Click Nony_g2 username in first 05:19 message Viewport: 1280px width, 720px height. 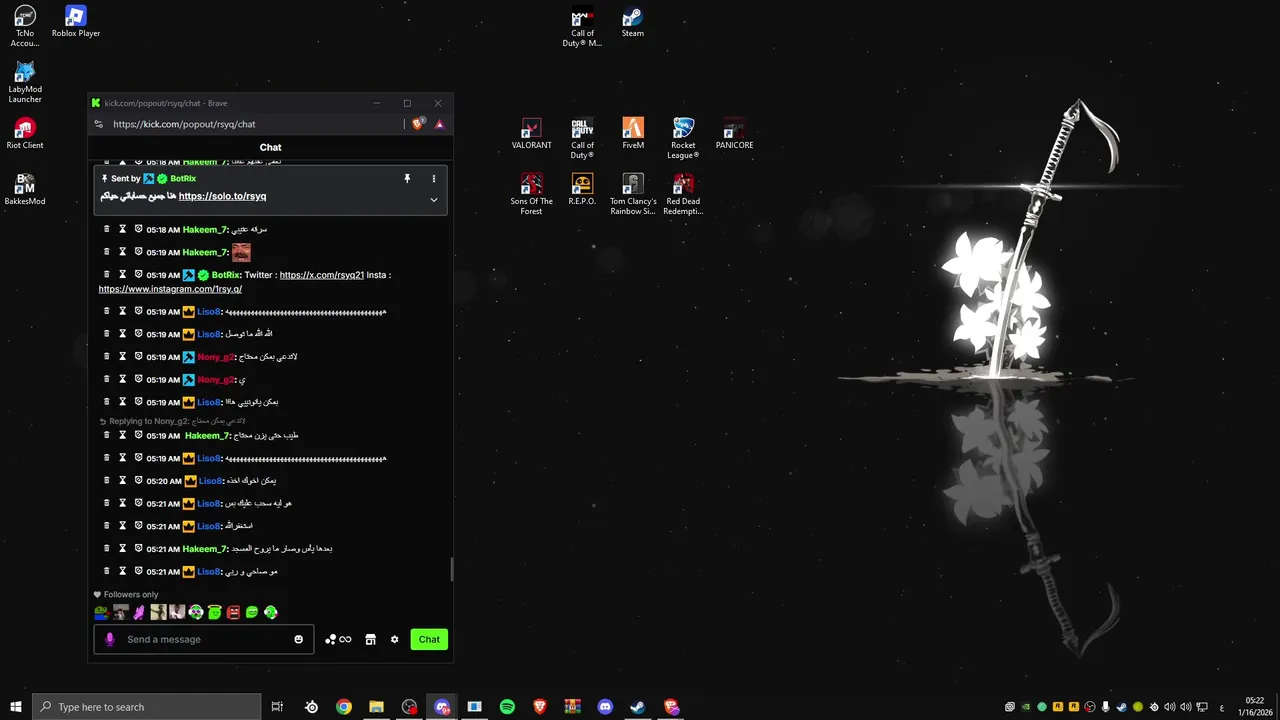[x=215, y=357]
